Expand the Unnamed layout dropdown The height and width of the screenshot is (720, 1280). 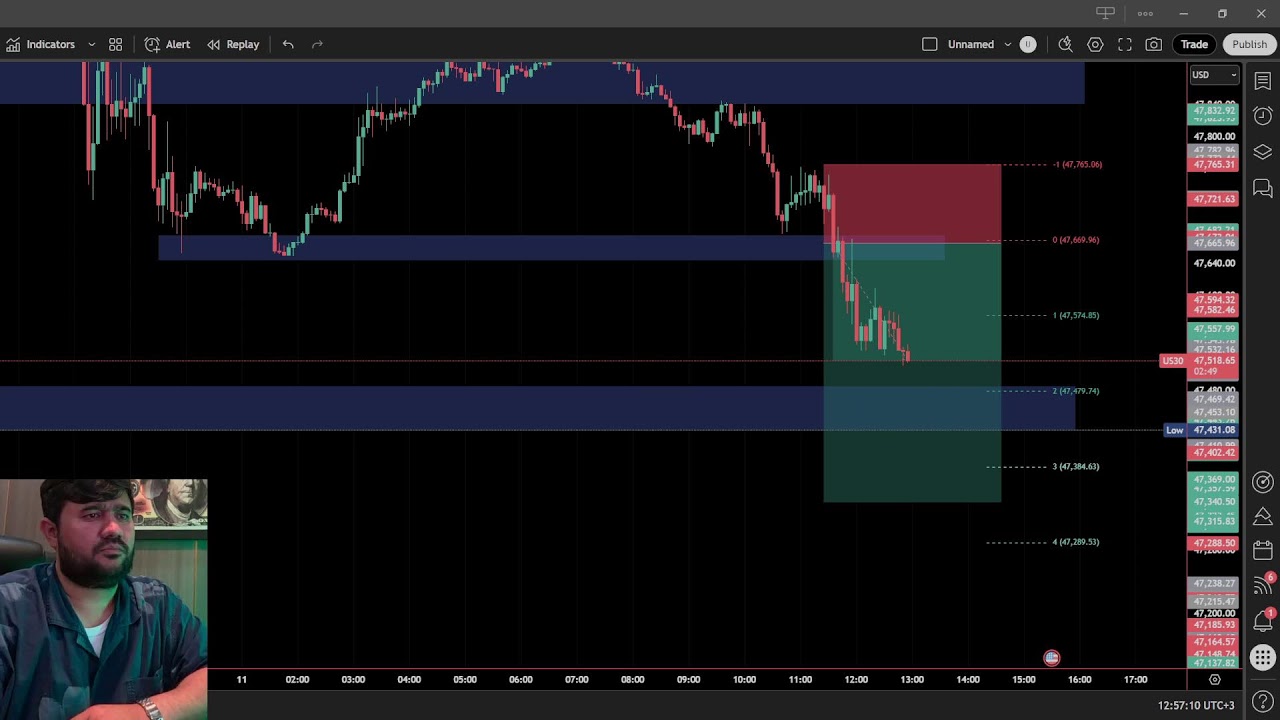[1007, 44]
